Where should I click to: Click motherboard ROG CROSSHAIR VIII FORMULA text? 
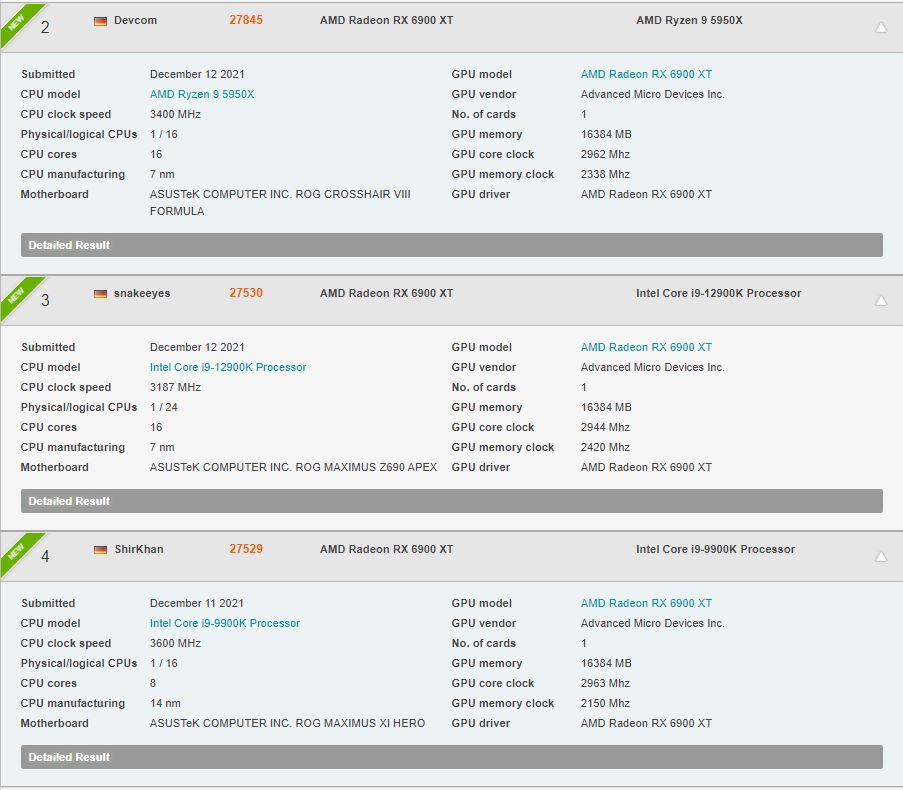[280, 203]
